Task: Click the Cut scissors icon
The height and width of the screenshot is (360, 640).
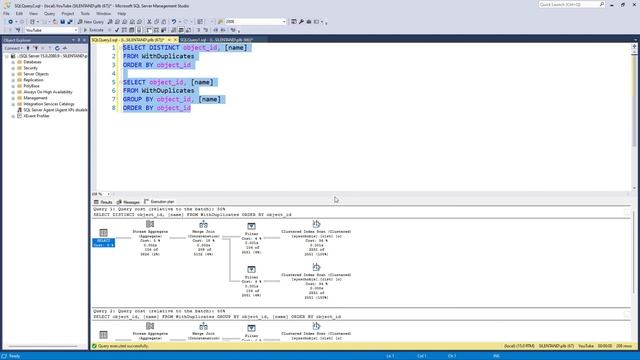Action: pyautogui.click(x=149, y=22)
